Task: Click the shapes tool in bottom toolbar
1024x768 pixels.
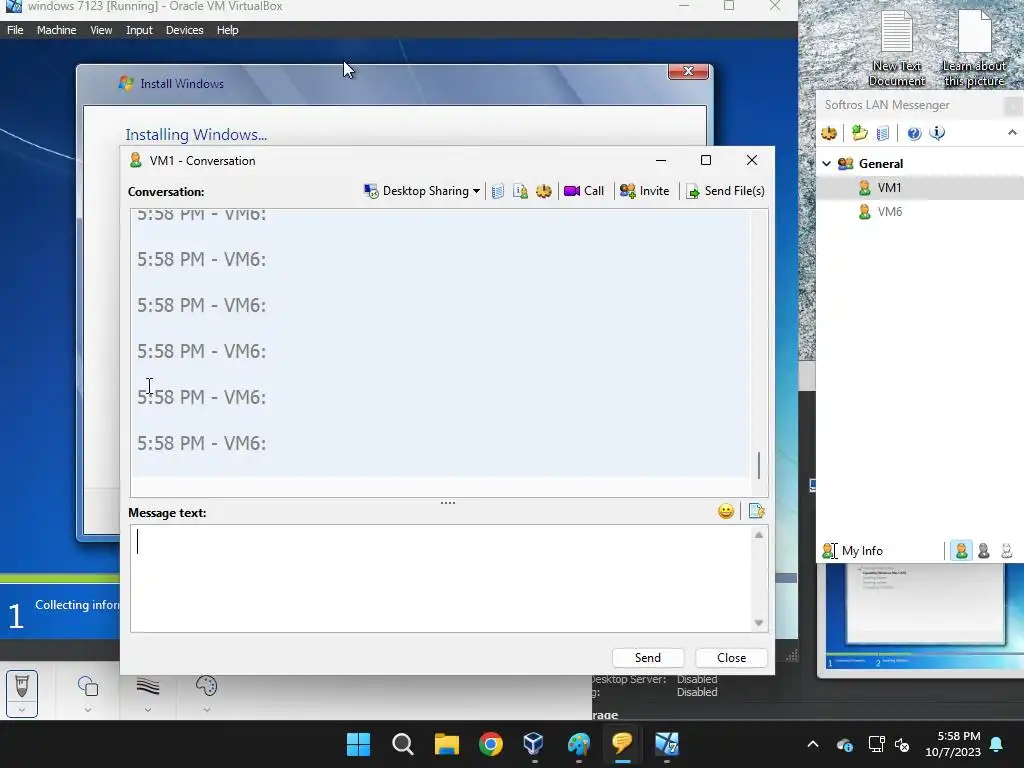Action: (88, 686)
